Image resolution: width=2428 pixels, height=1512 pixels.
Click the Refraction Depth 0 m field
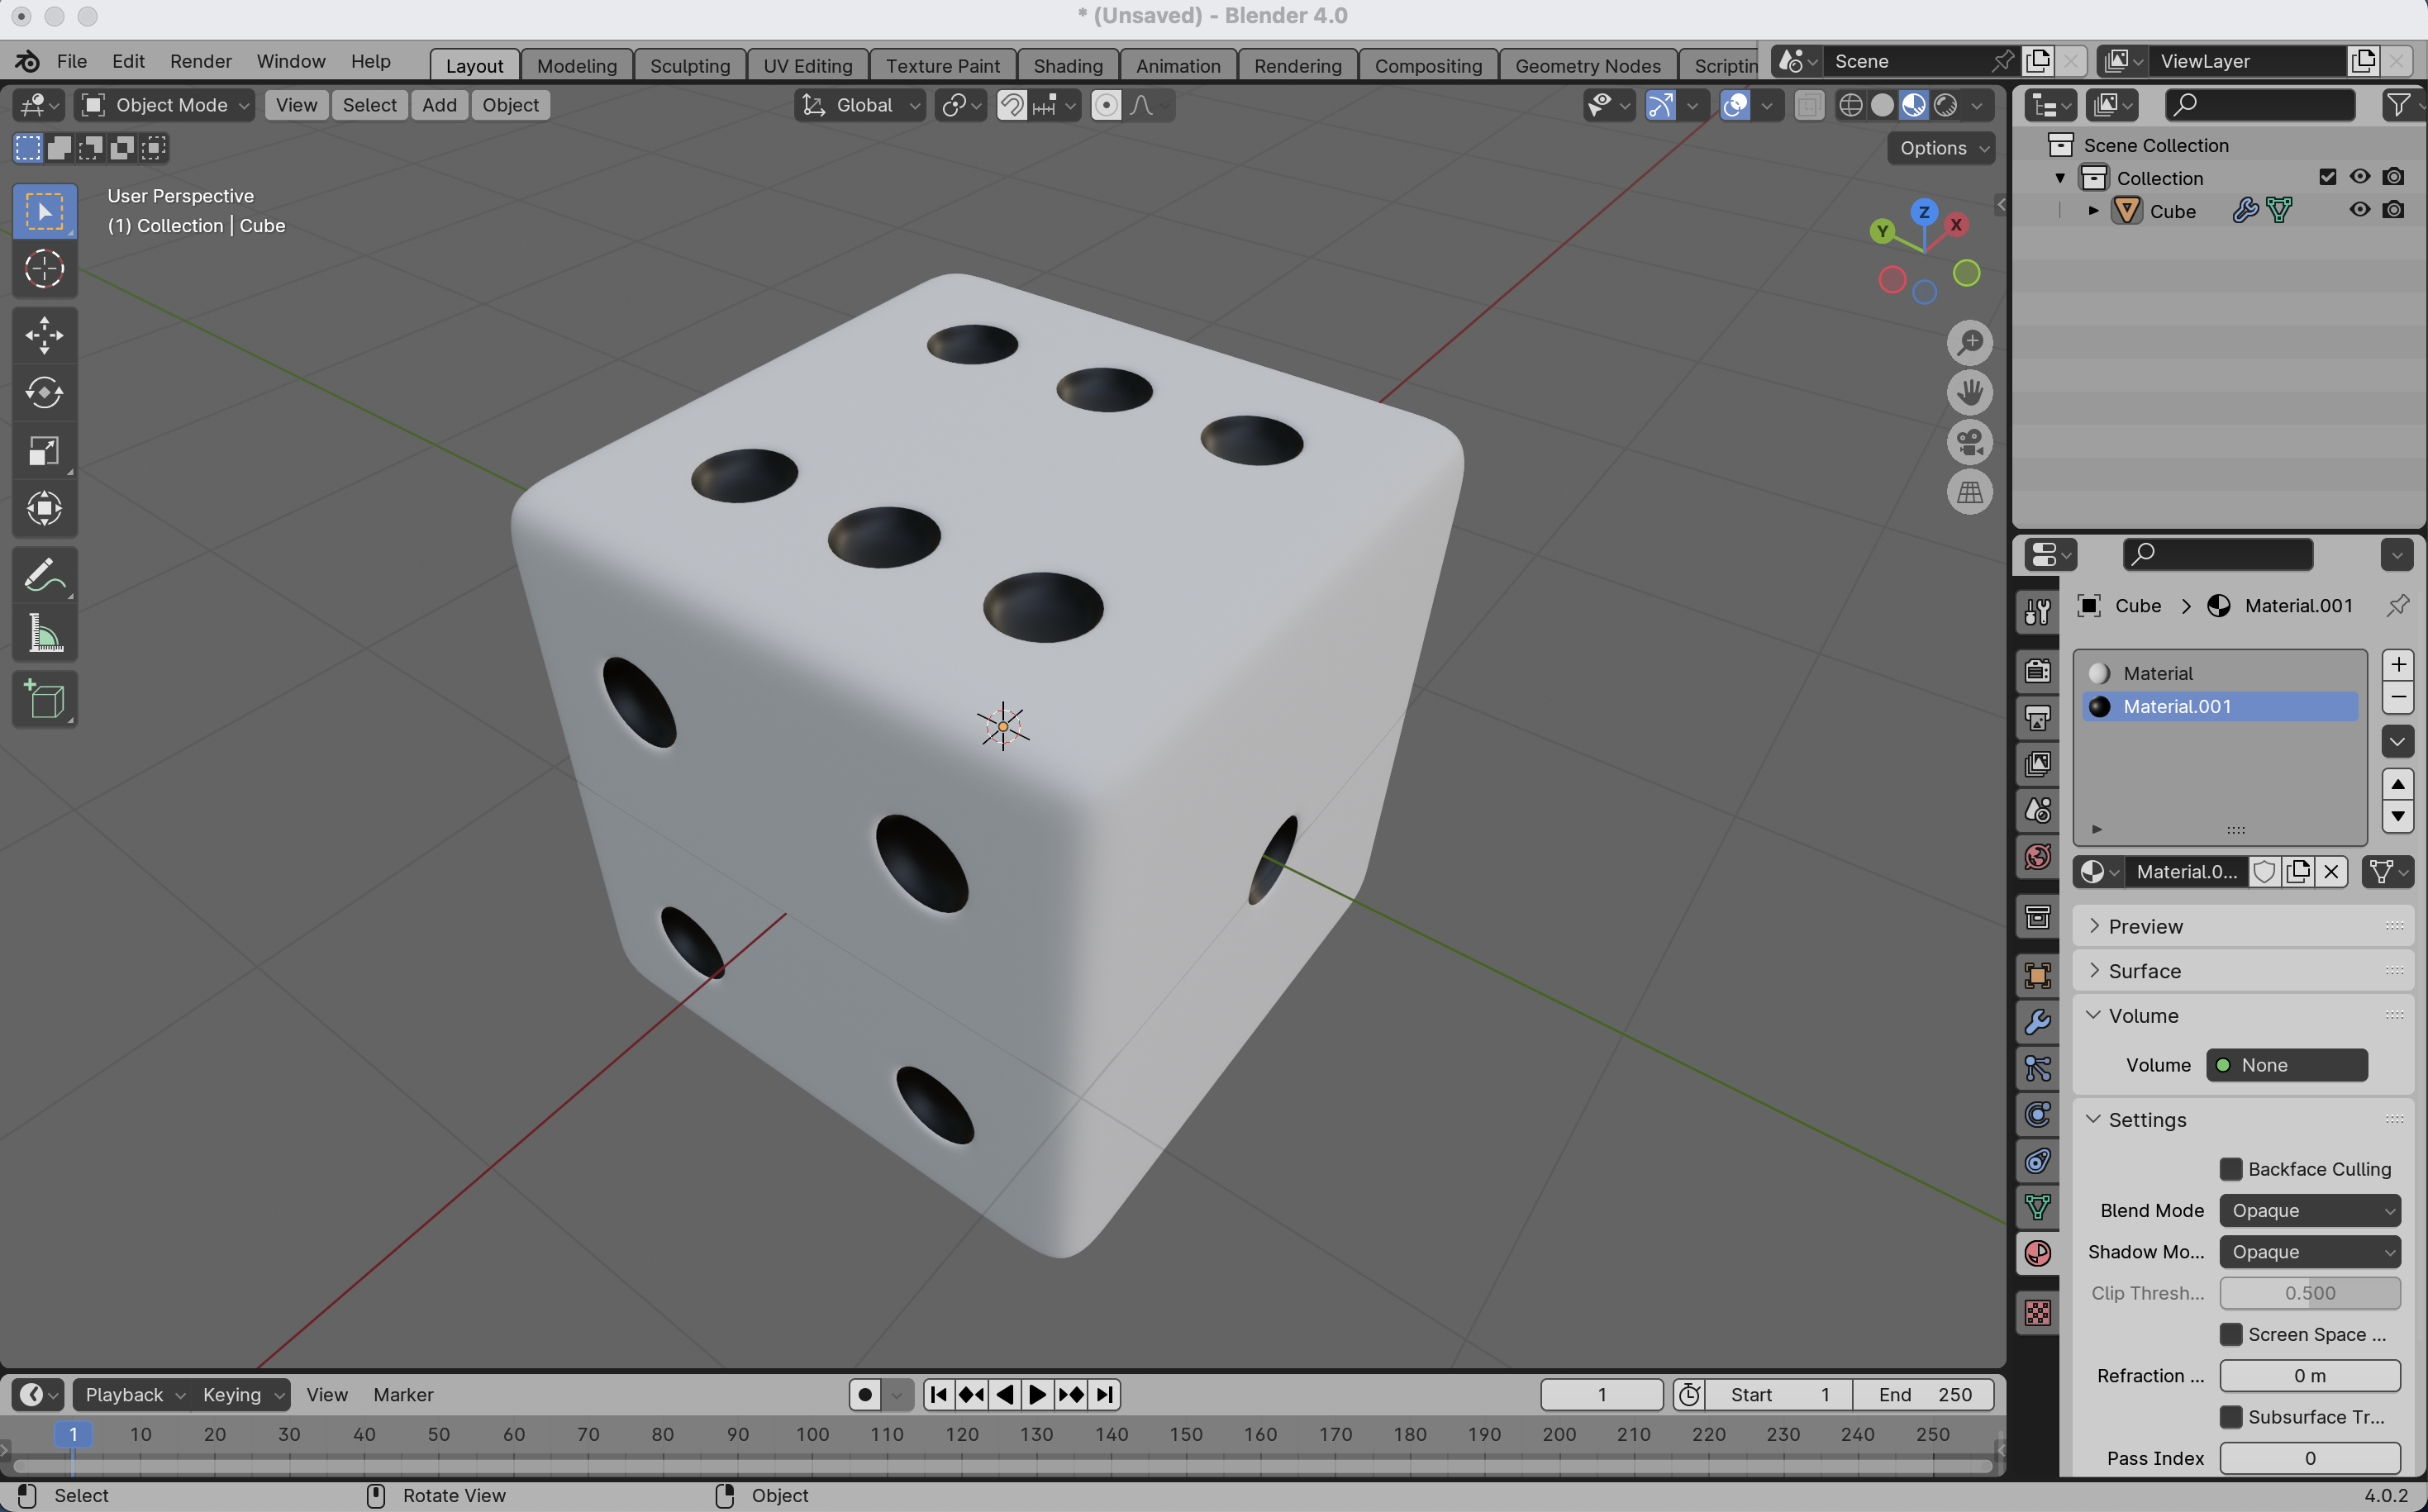pyautogui.click(x=2309, y=1376)
